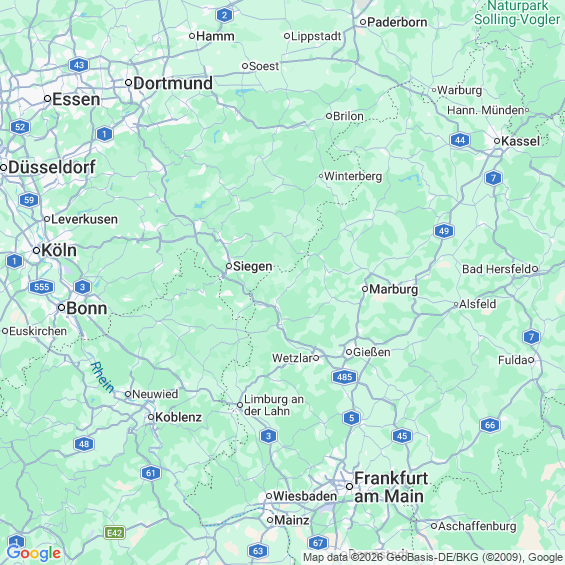This screenshot has width=565, height=565.
Task: Click the A45 highway shield icon
Action: point(402,436)
